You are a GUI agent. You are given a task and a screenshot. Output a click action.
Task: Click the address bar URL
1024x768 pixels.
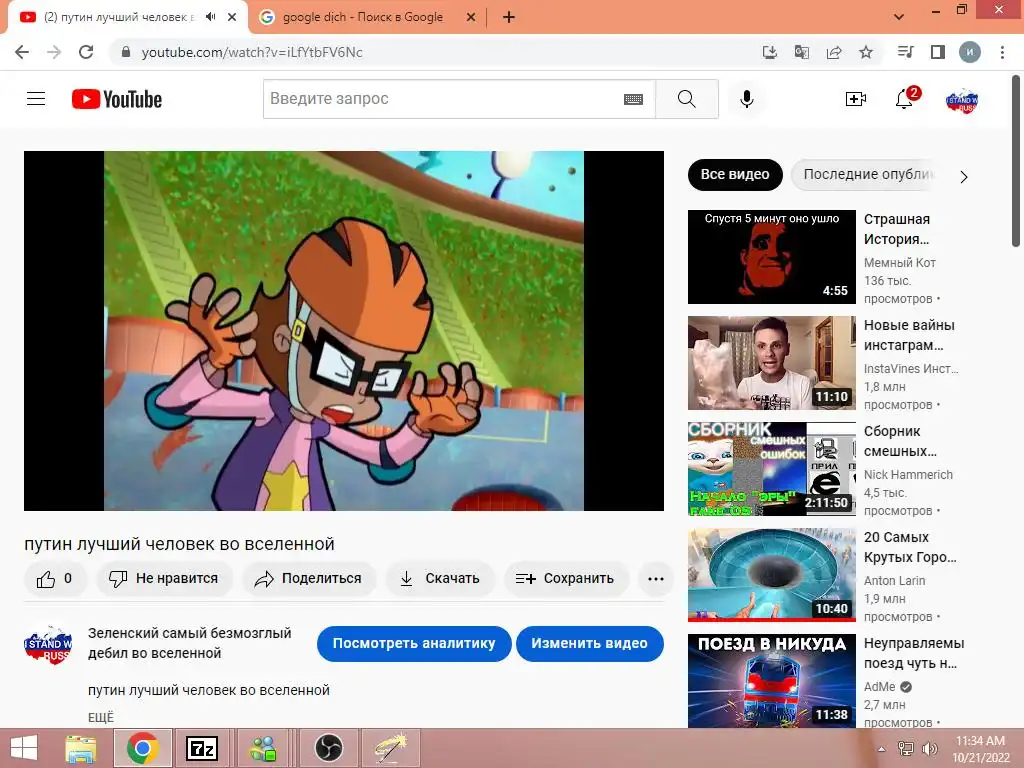click(252, 52)
